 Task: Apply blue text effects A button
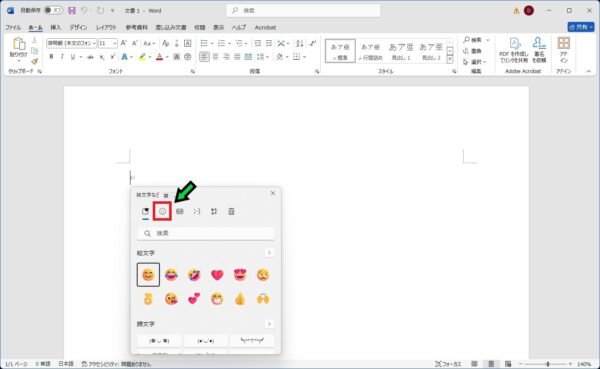pos(124,57)
